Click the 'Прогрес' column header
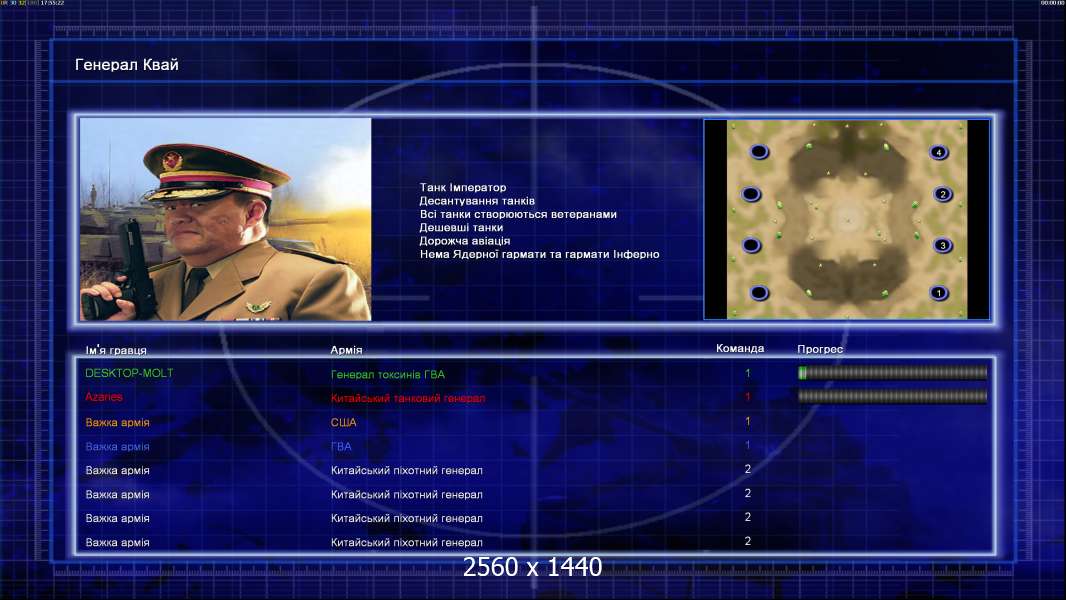The width and height of the screenshot is (1066, 600). (820, 349)
